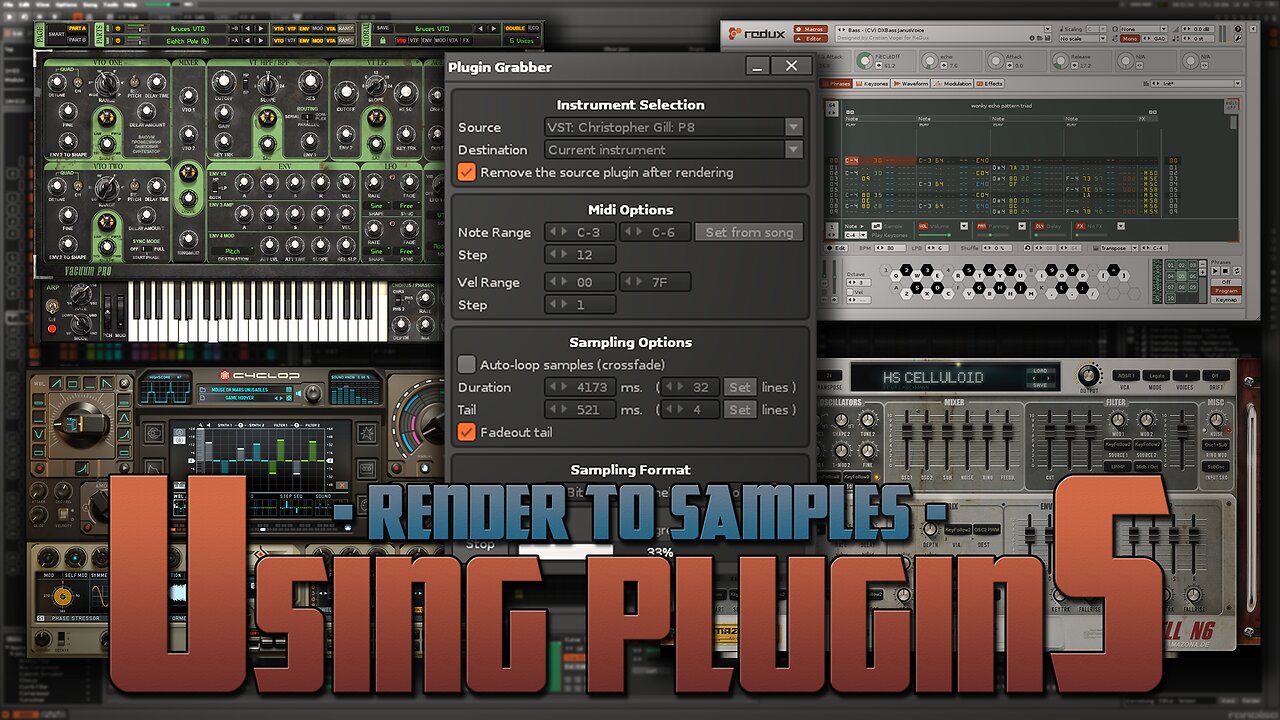Click the ENV button on Vacuum Pro part A
Screen dimensions: 1280x720
[304, 27]
